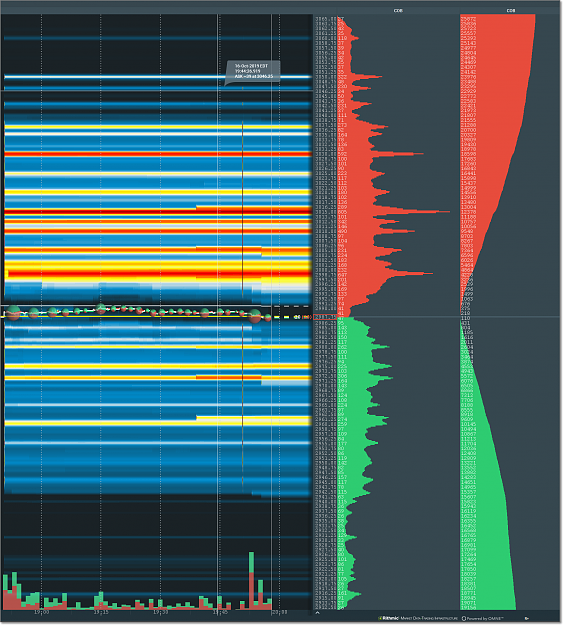Select the COB header over the order-size histogram
Image resolution: width=563 pixels, height=625 pixels.
(x=398, y=11)
